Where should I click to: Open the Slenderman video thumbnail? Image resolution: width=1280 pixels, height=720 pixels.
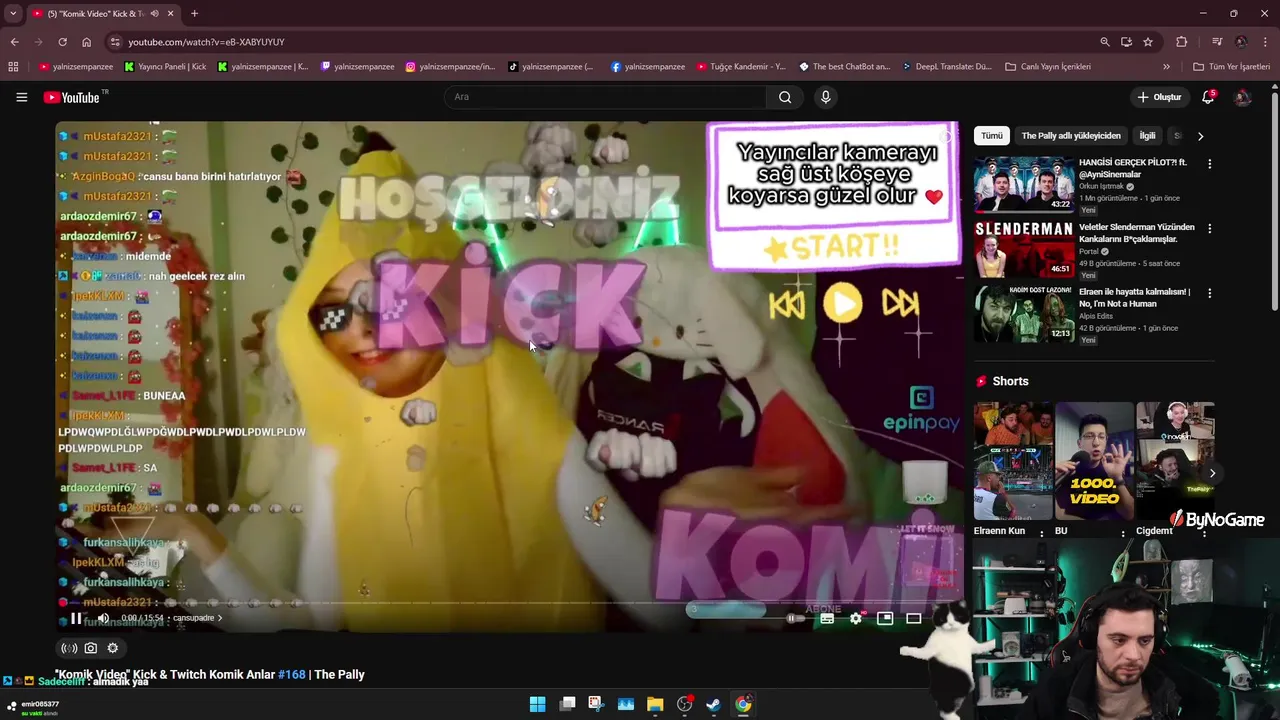[1024, 249]
